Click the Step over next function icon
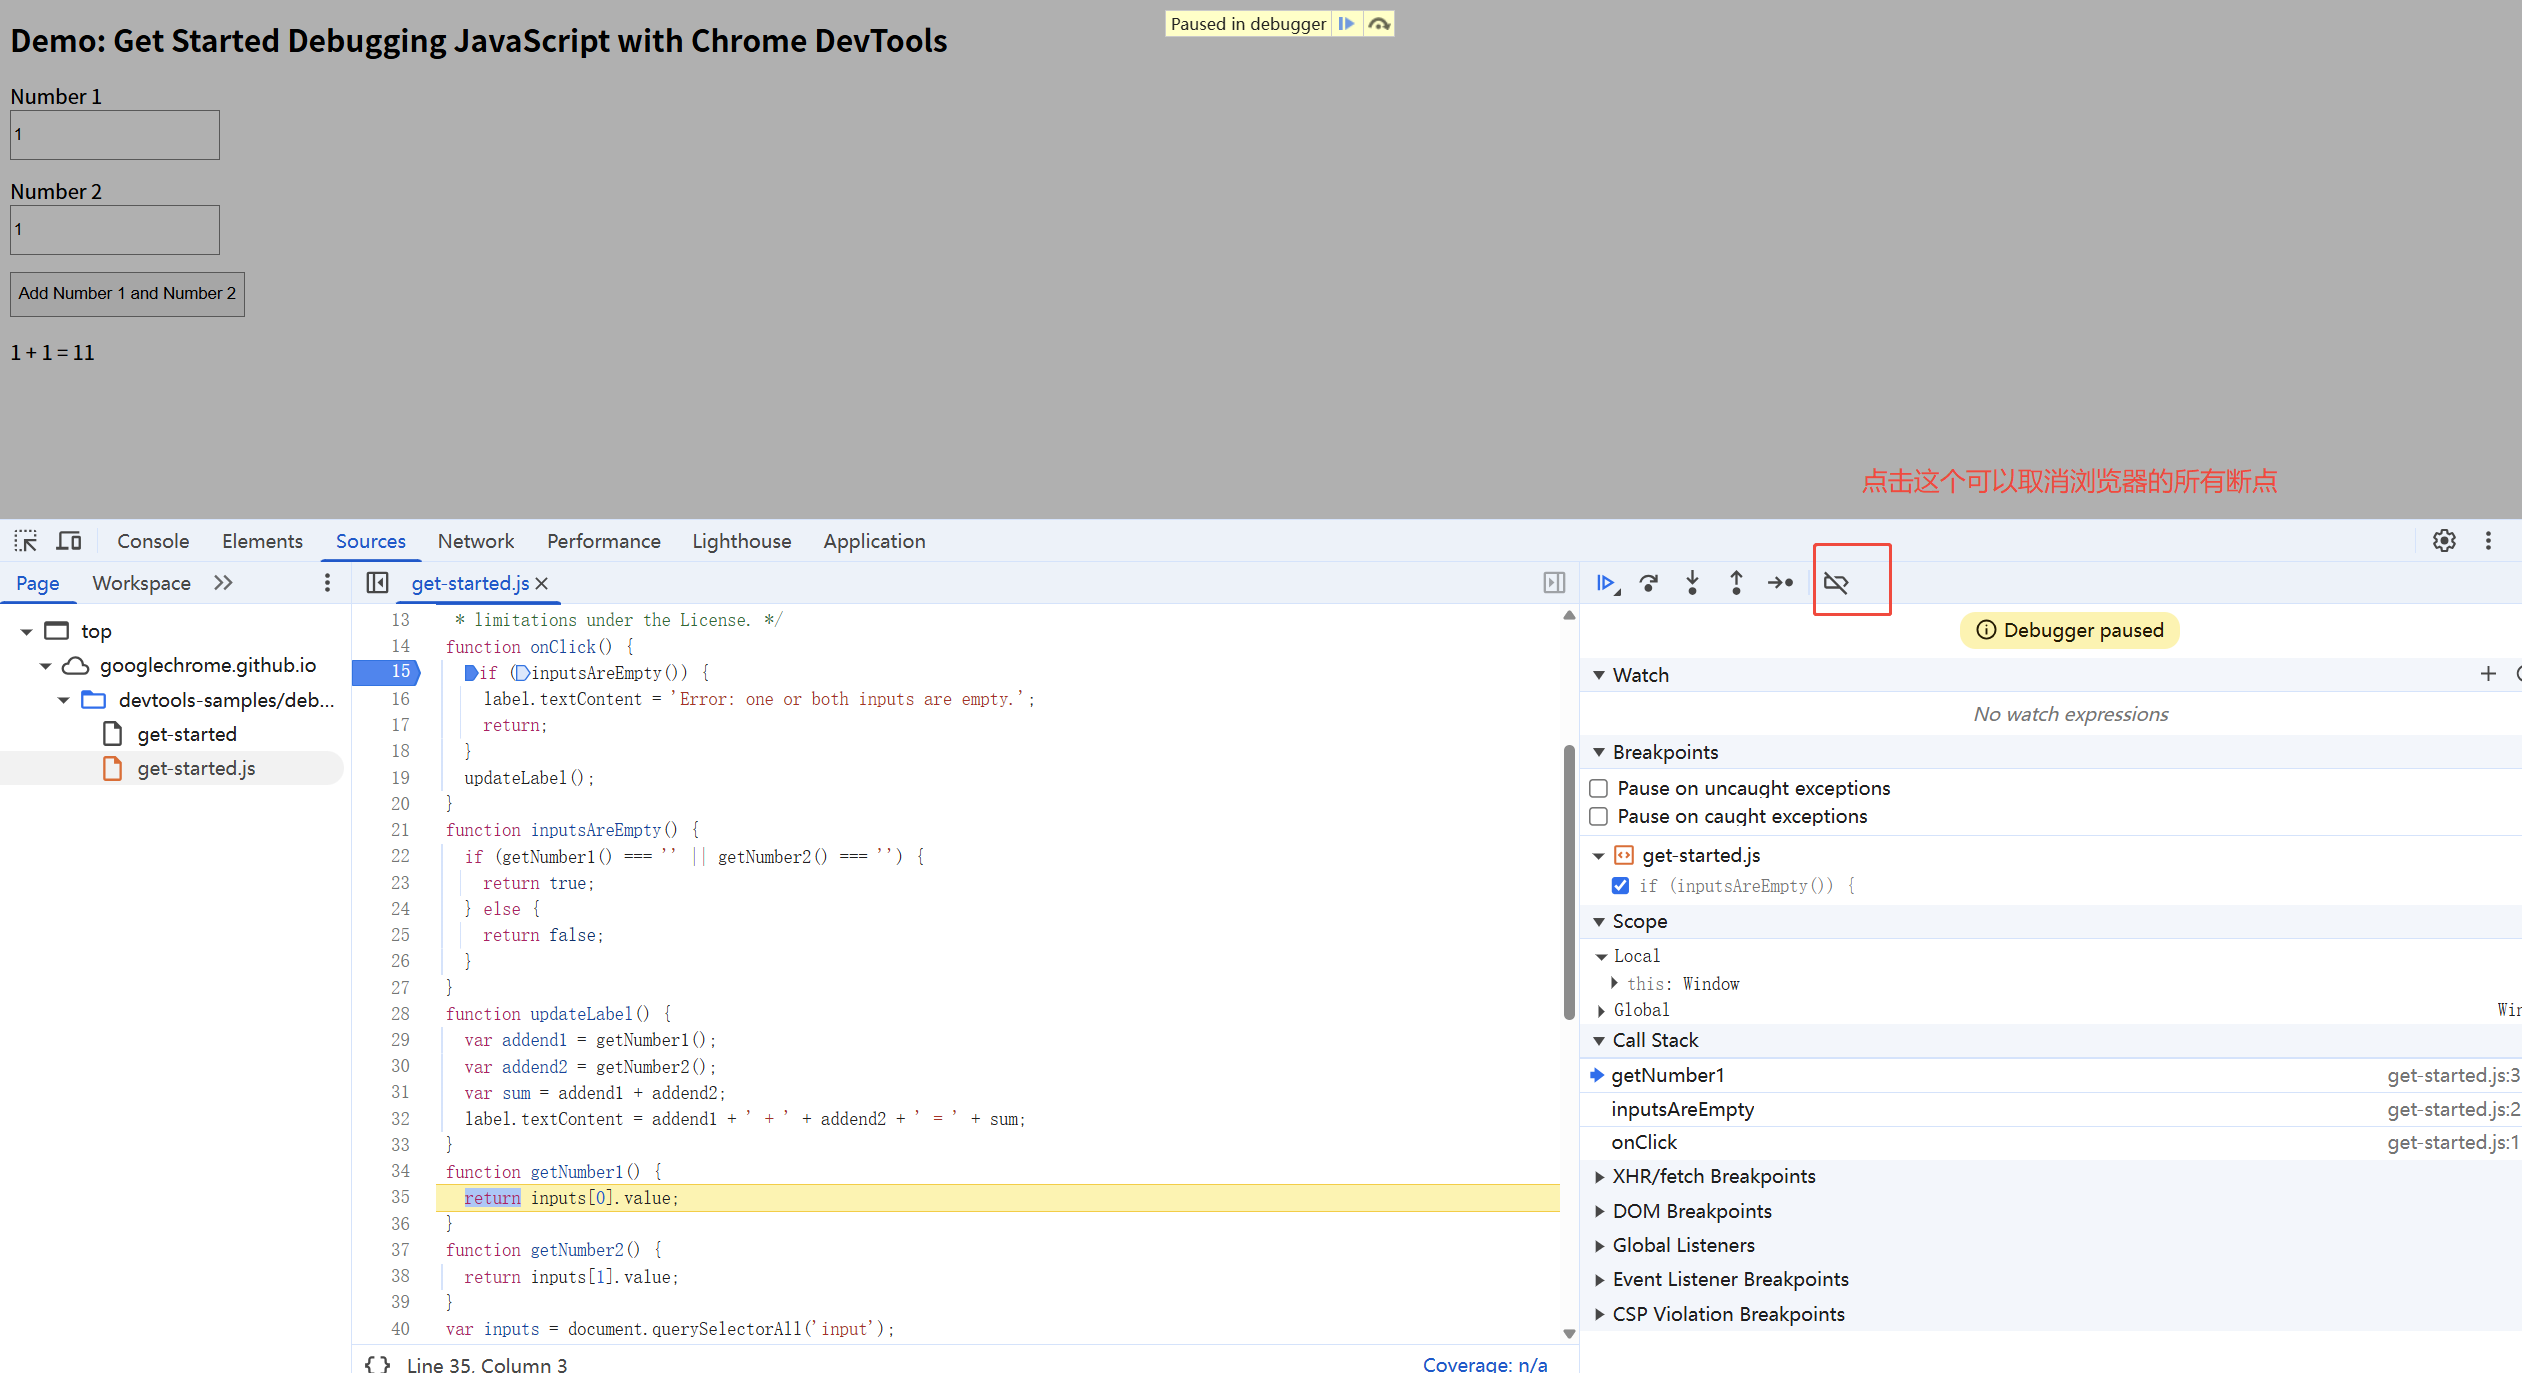Viewport: 2522px width, 1373px height. coord(1649,583)
